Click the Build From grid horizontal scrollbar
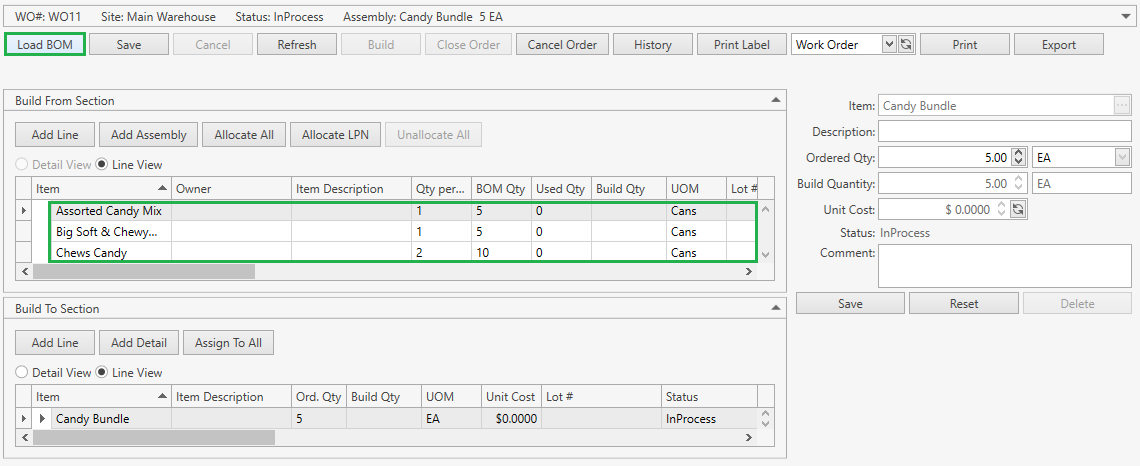This screenshot has width=1140, height=466. 144,271
